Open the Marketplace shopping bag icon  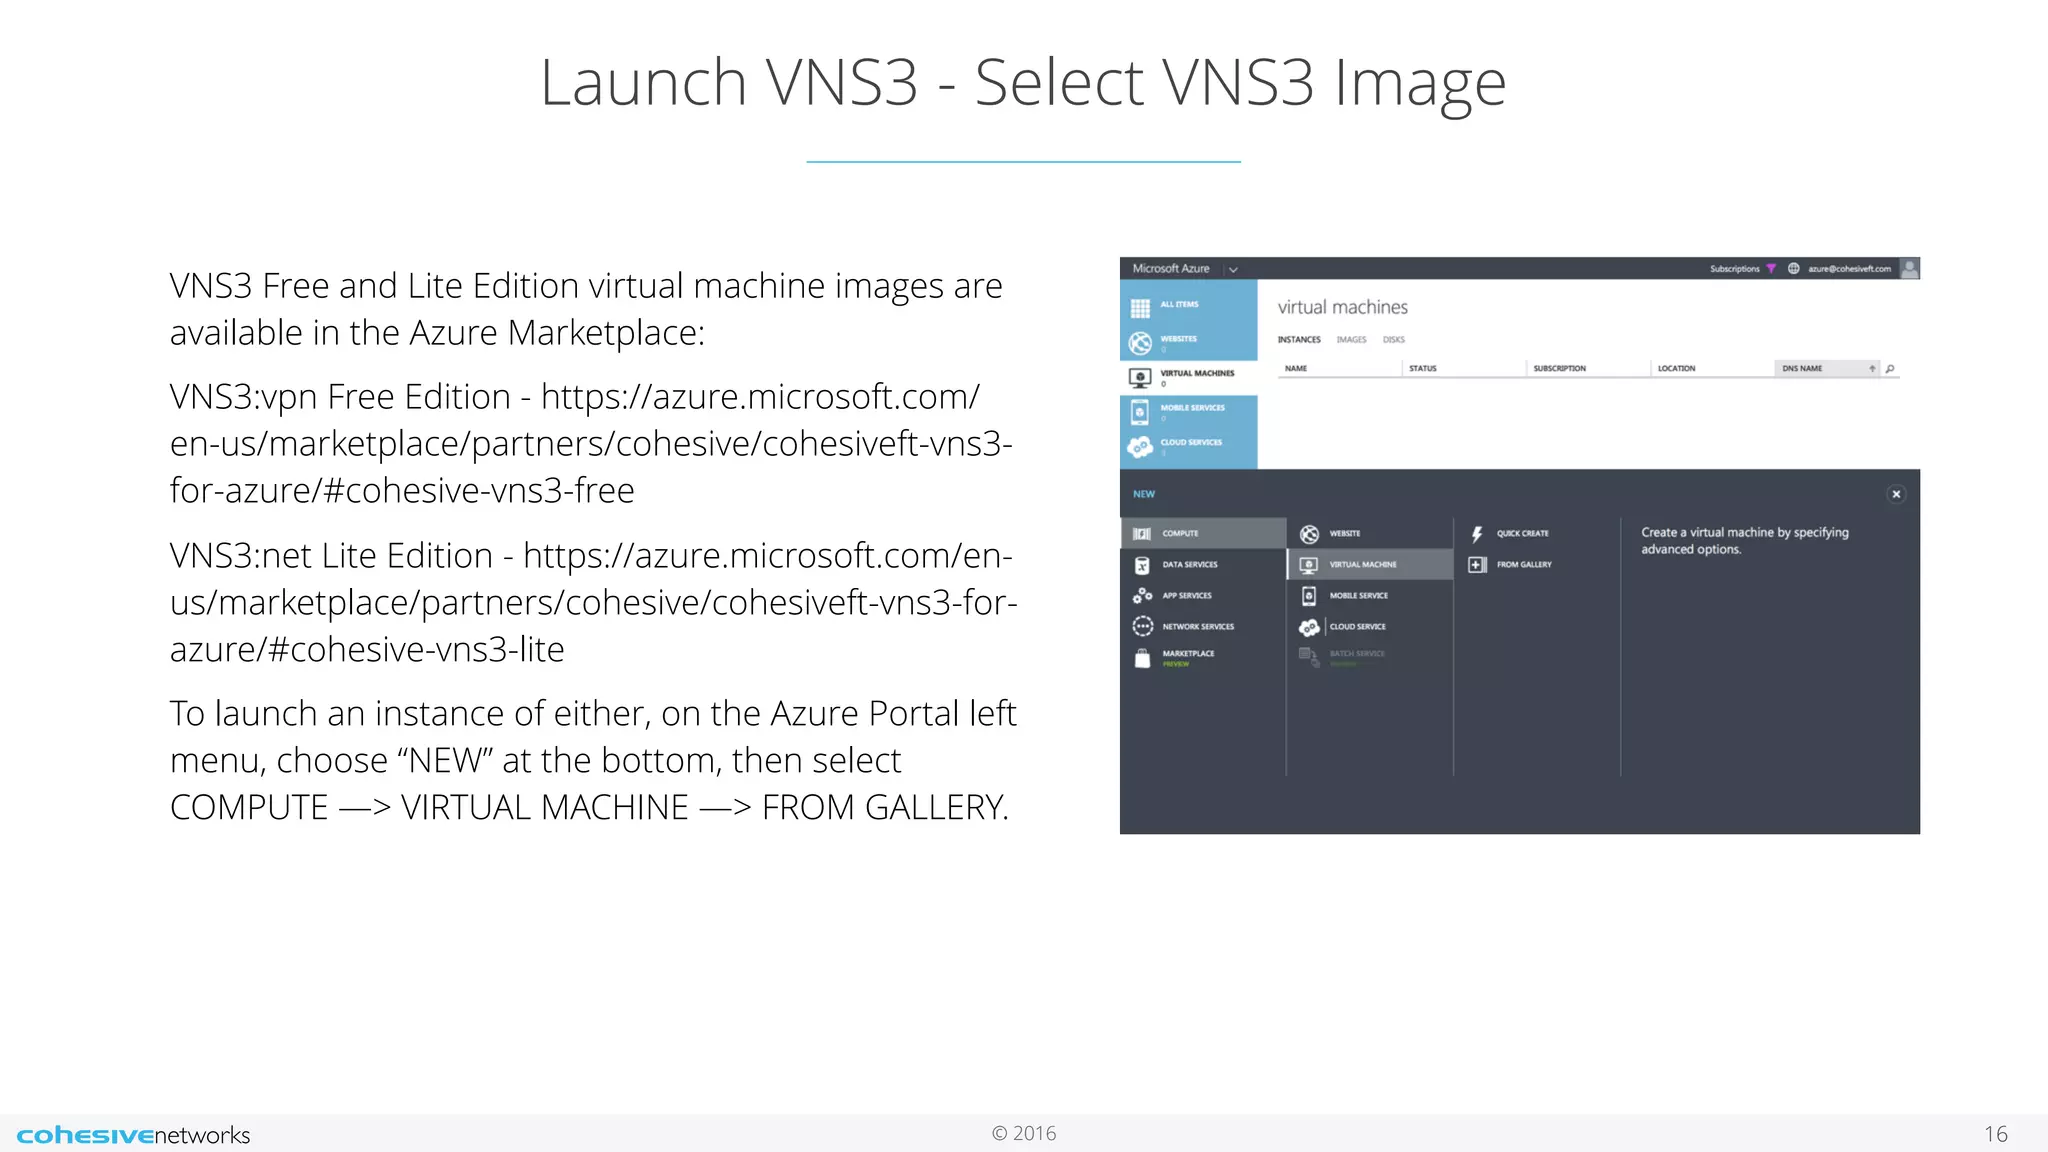click(1142, 658)
